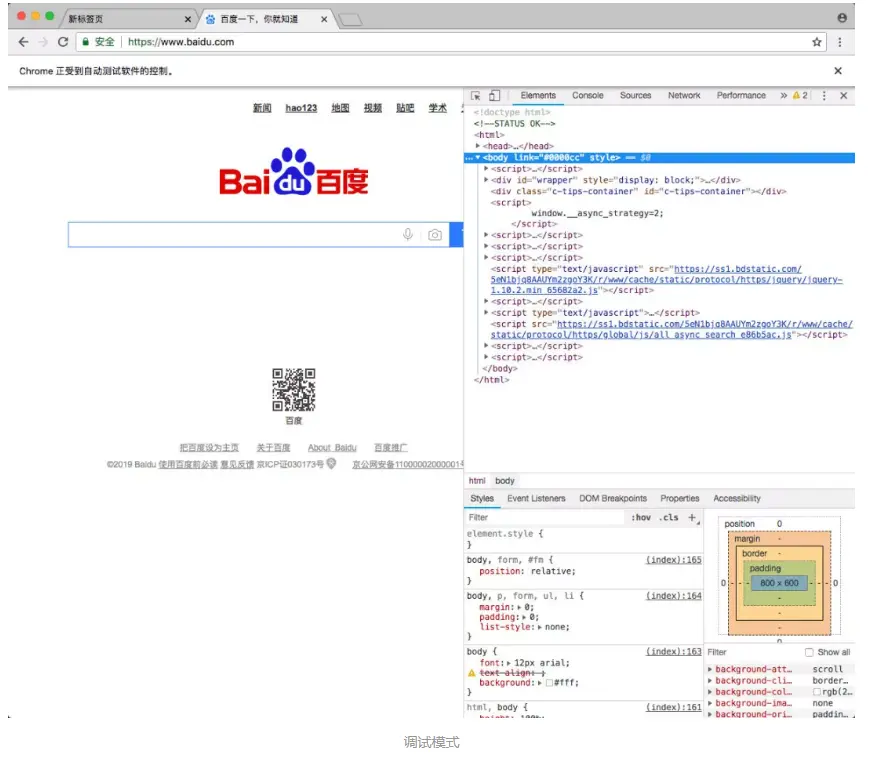Open the jquery script src link
Image resolution: width=869 pixels, height=767 pixels.
[x=666, y=279]
